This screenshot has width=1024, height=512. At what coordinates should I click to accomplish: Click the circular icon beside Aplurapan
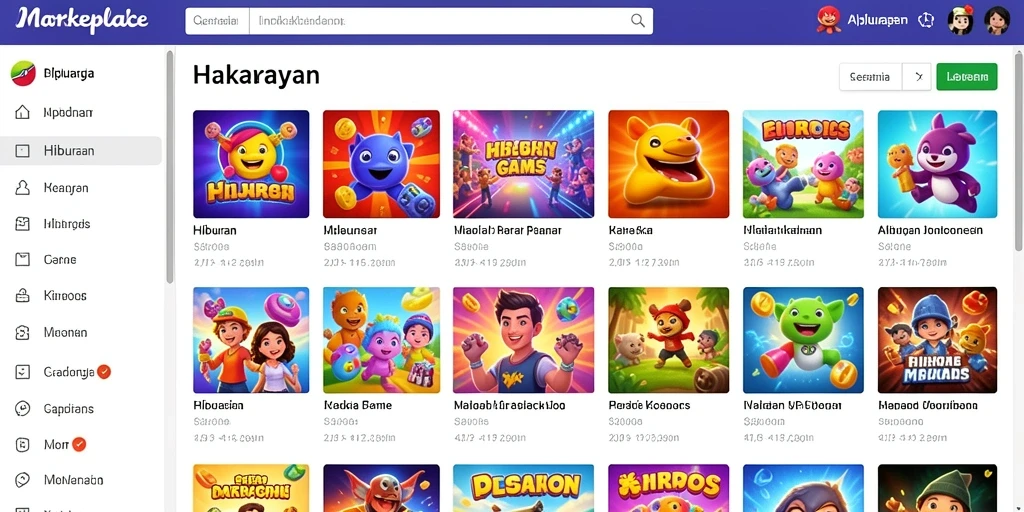[x=926, y=20]
